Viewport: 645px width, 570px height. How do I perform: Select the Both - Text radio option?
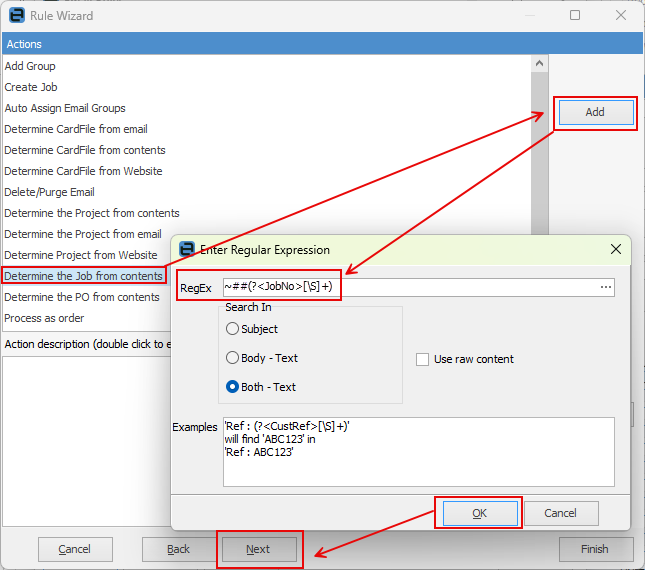point(232,387)
